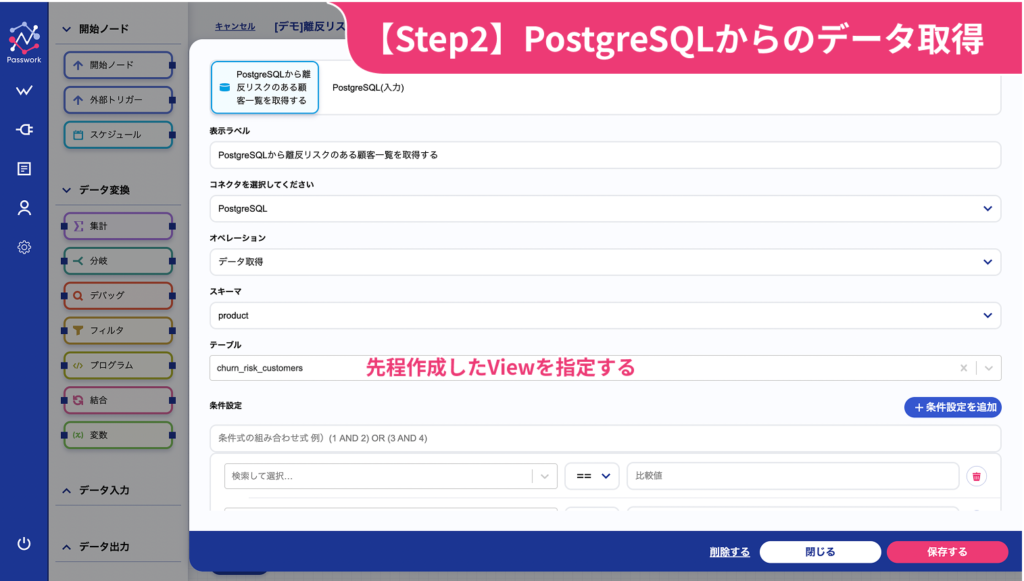Viewport: 1024px width, 581px height.
Task: Click the PostgreSQL database node card
Action: click(264, 87)
